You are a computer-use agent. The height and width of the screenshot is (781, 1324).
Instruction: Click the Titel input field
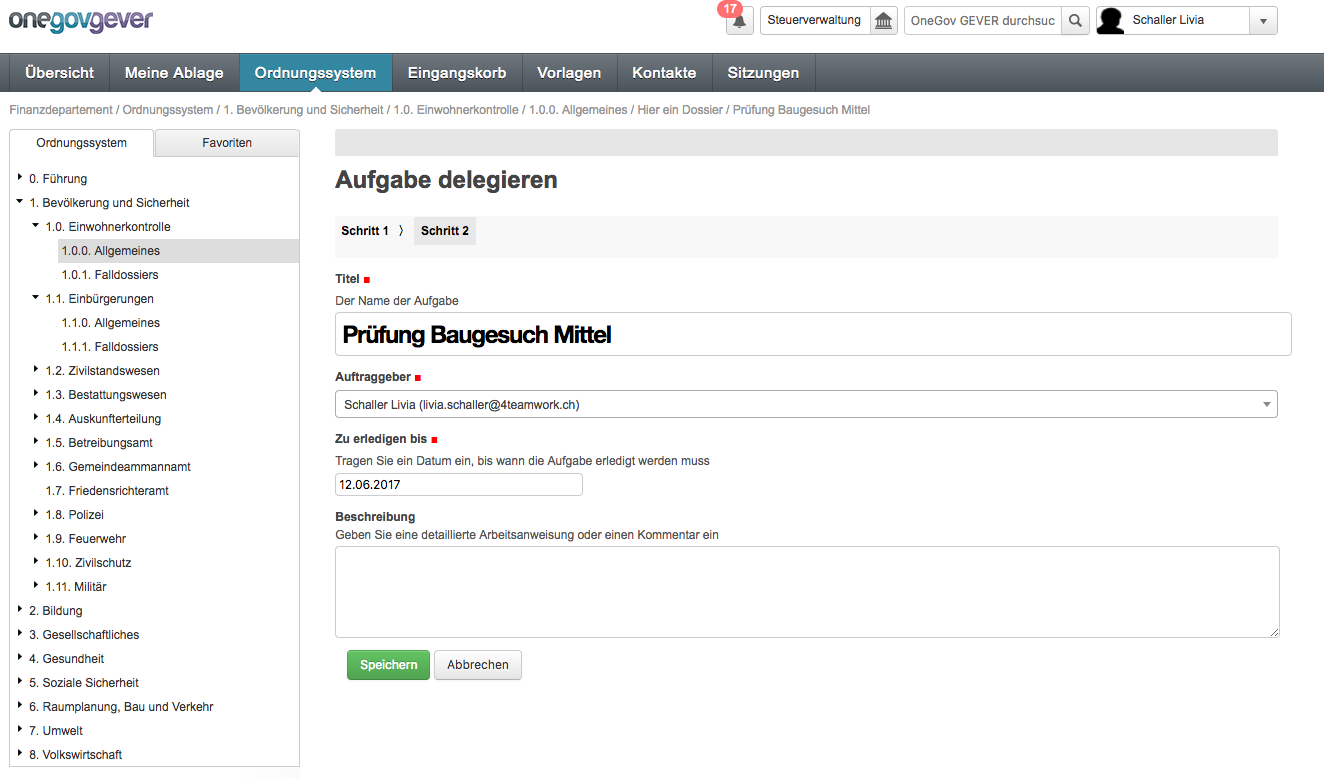pyautogui.click(x=813, y=334)
